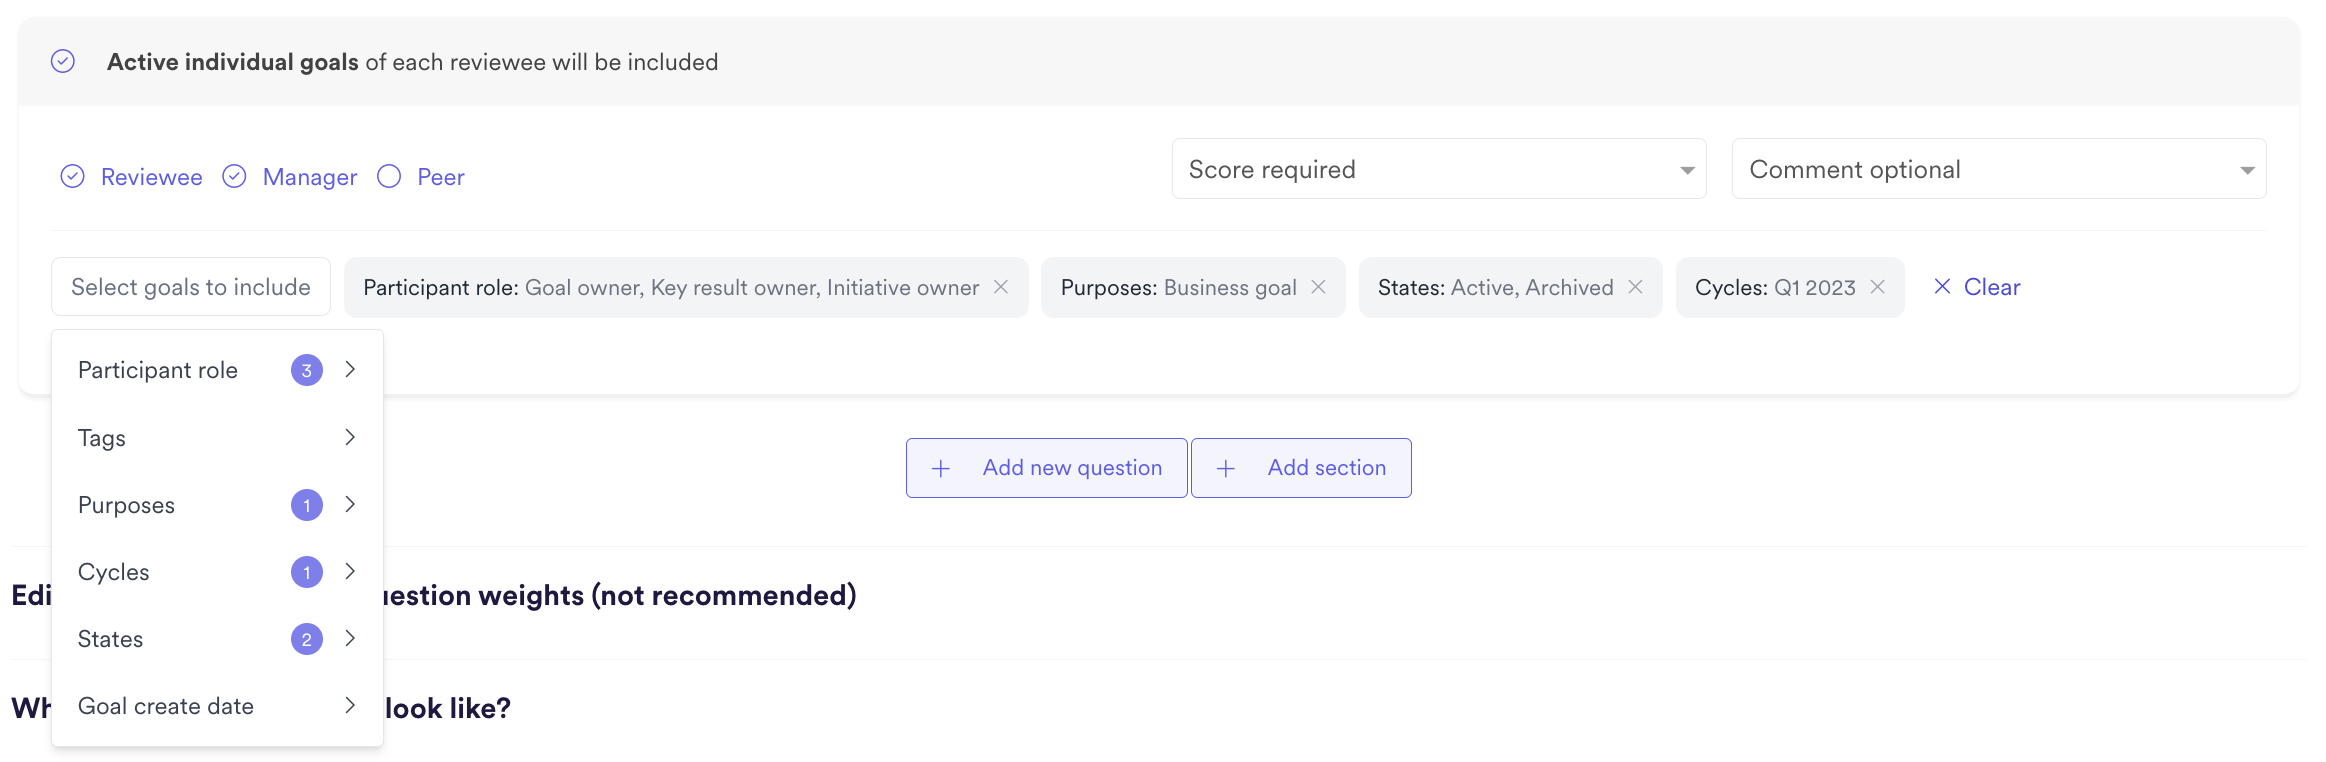Expand the Cycles chevron arrow
Viewport: 2326px width, 762px height.
point(350,571)
